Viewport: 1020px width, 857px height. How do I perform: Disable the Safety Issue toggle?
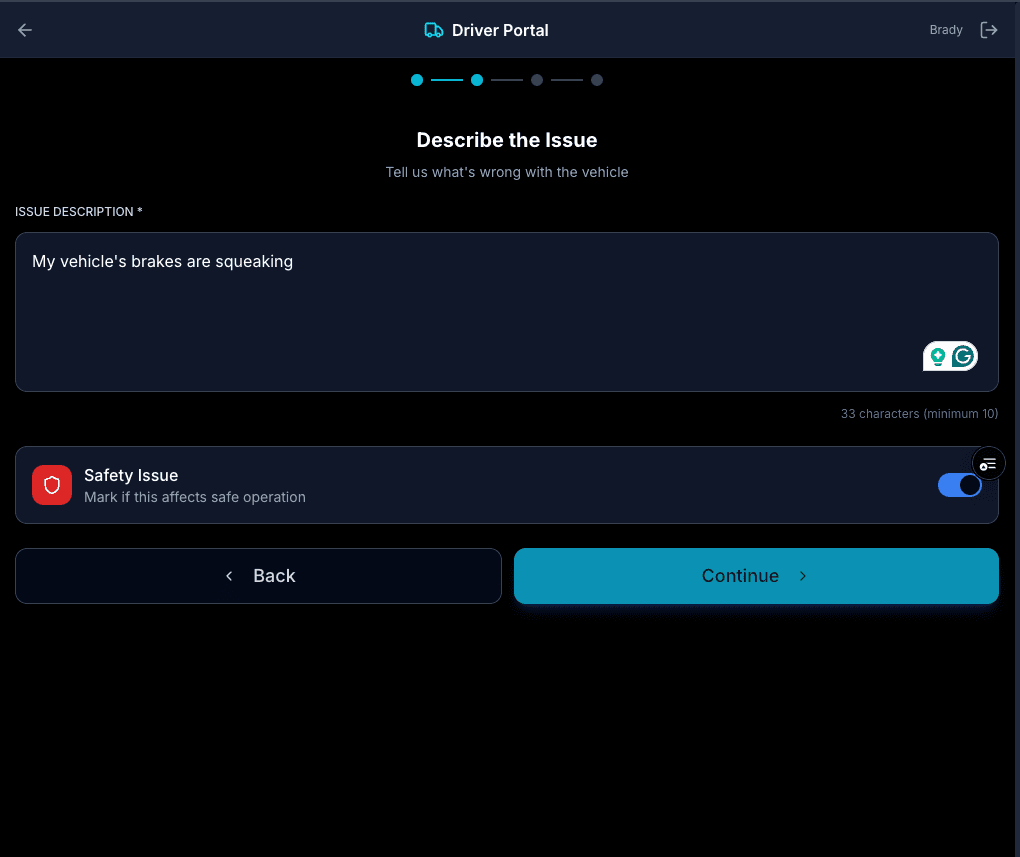(959, 484)
